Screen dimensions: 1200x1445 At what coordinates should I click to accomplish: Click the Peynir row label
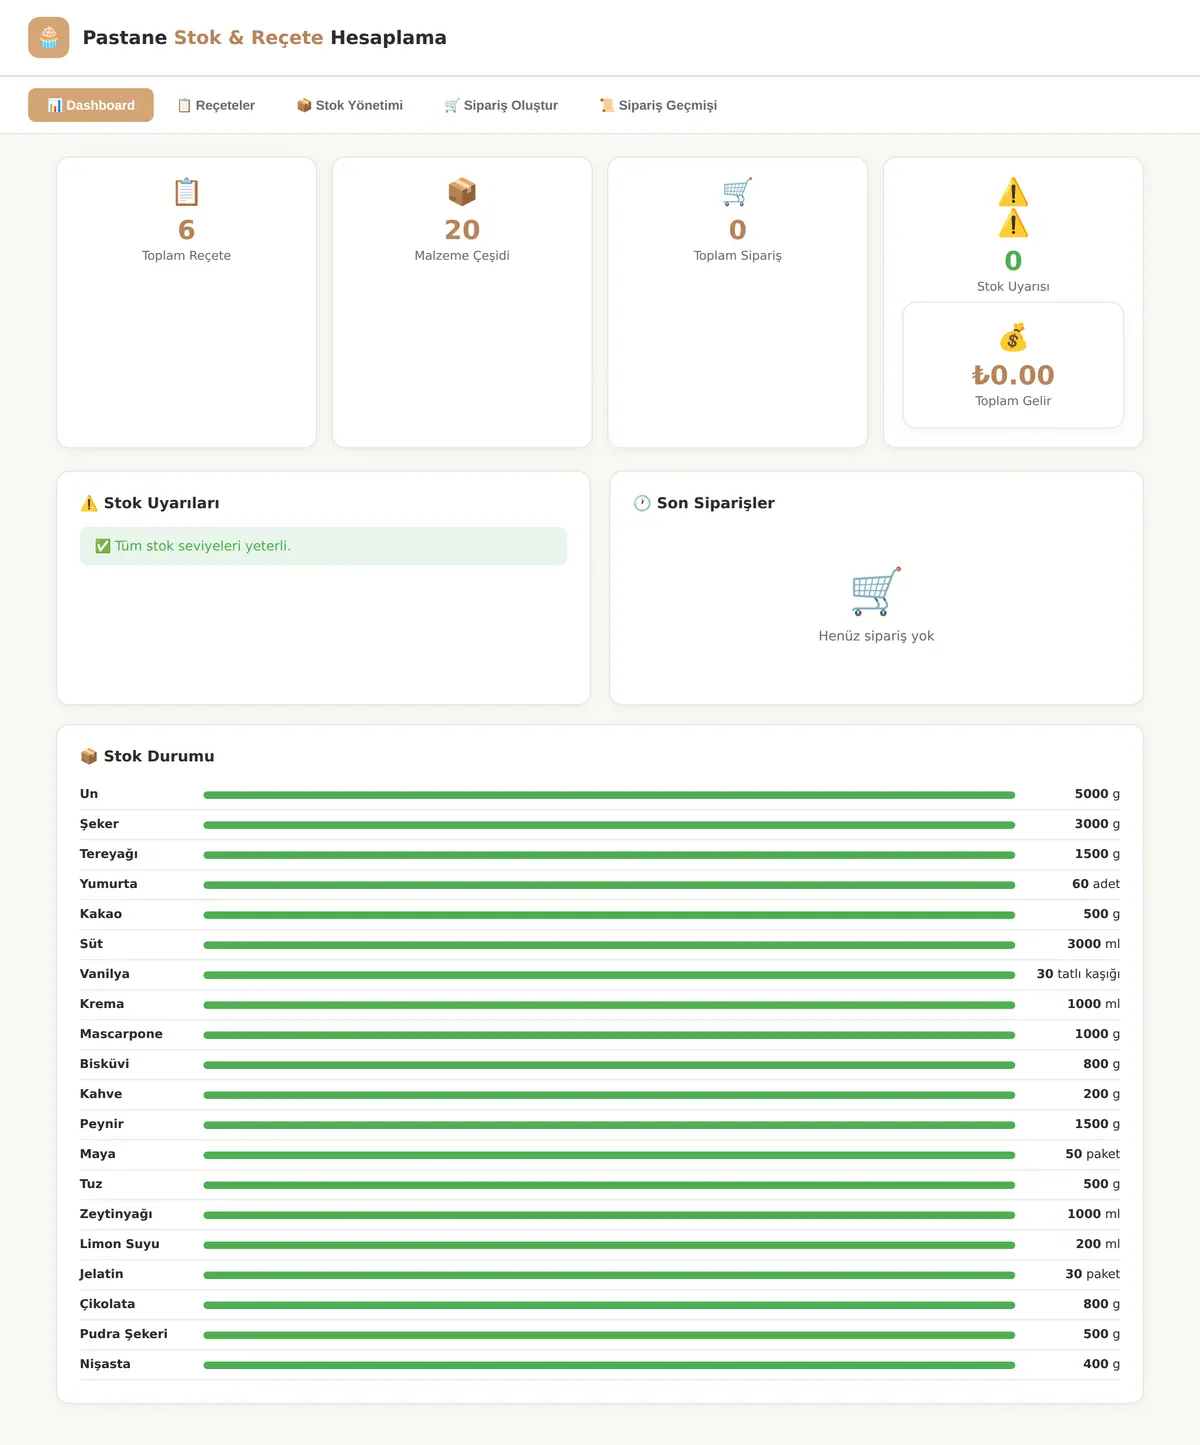[102, 1124]
